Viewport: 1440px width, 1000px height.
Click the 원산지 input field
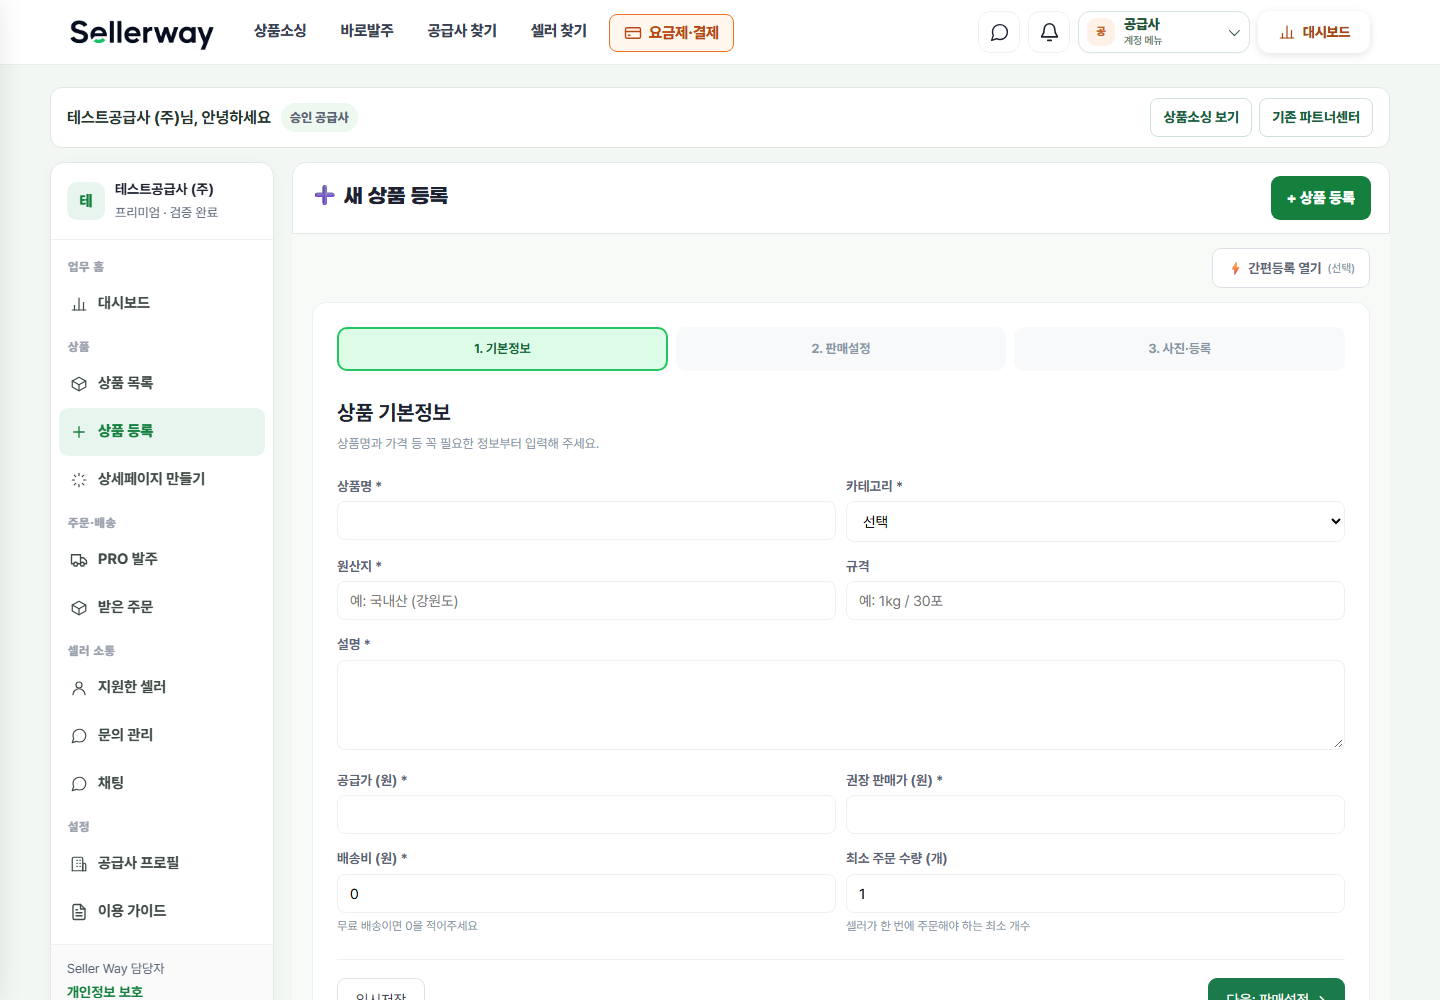[586, 601]
